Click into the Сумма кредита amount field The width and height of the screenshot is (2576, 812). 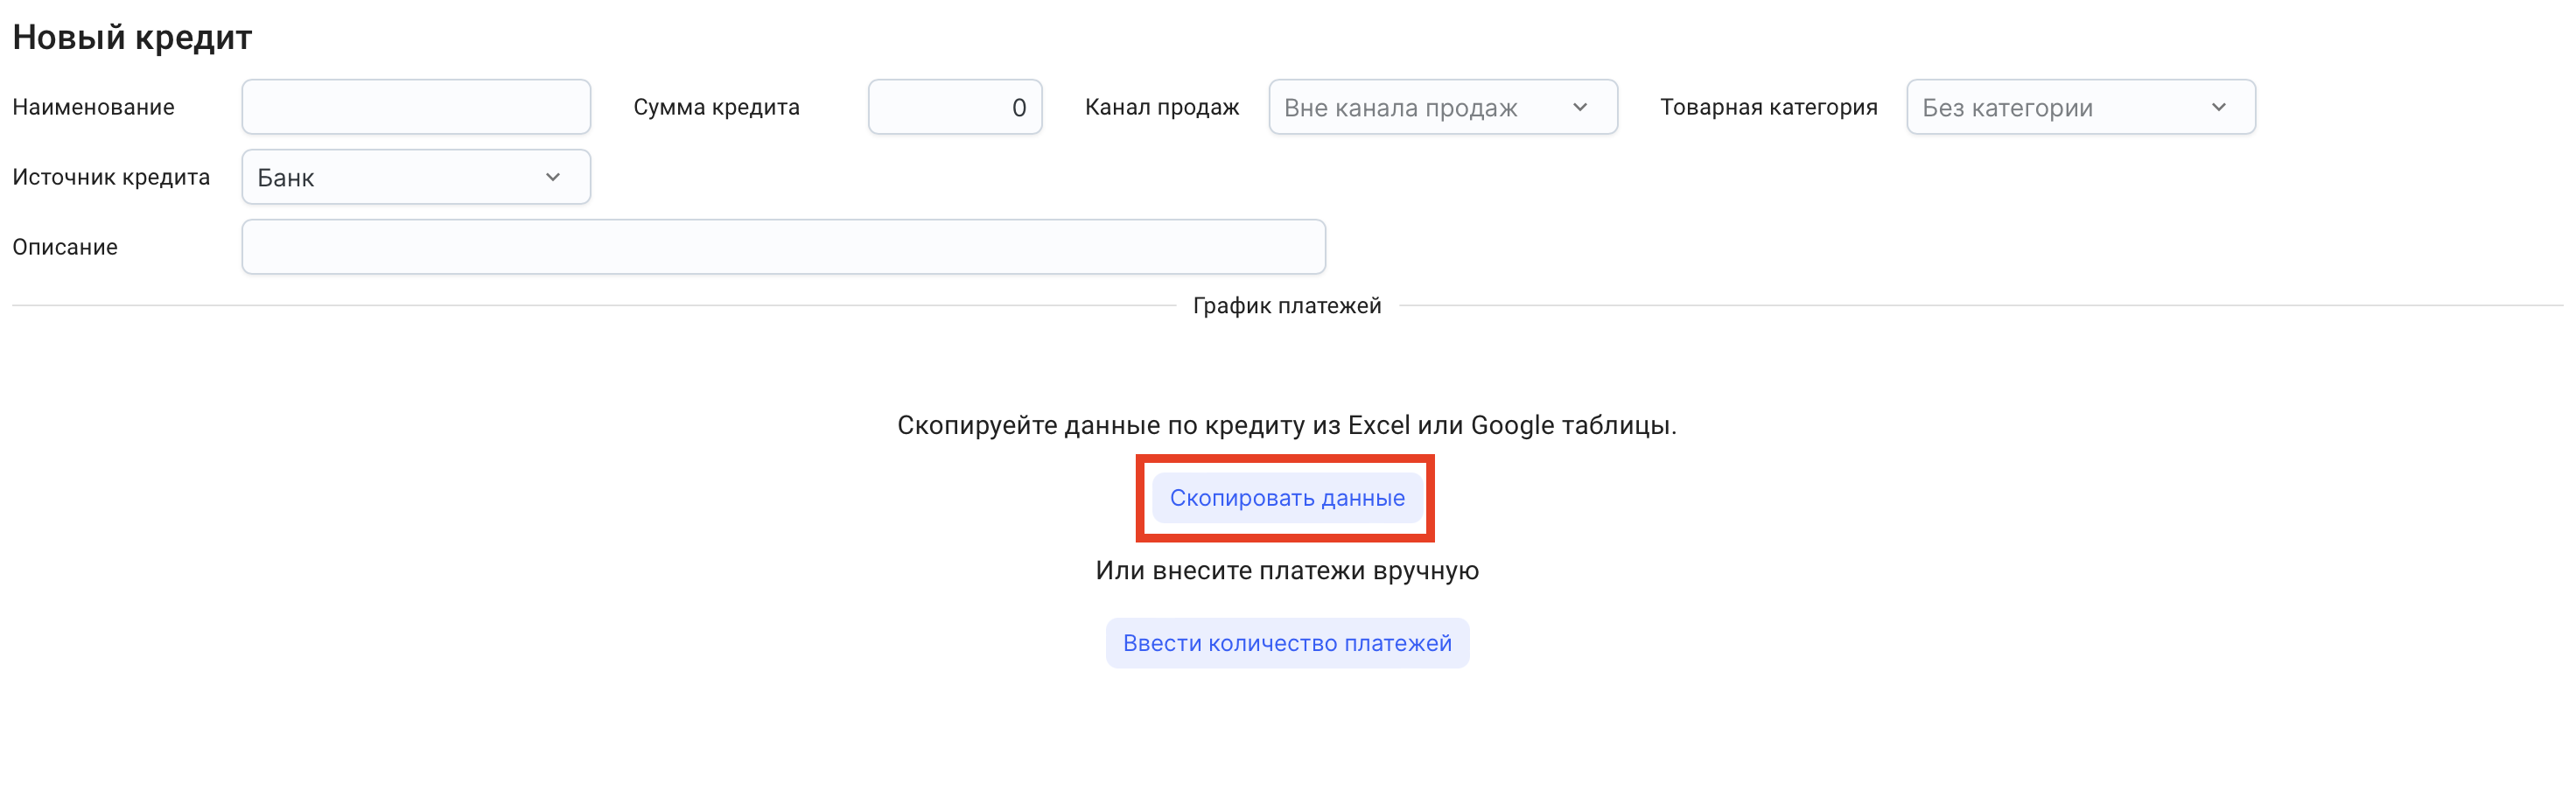tap(954, 107)
